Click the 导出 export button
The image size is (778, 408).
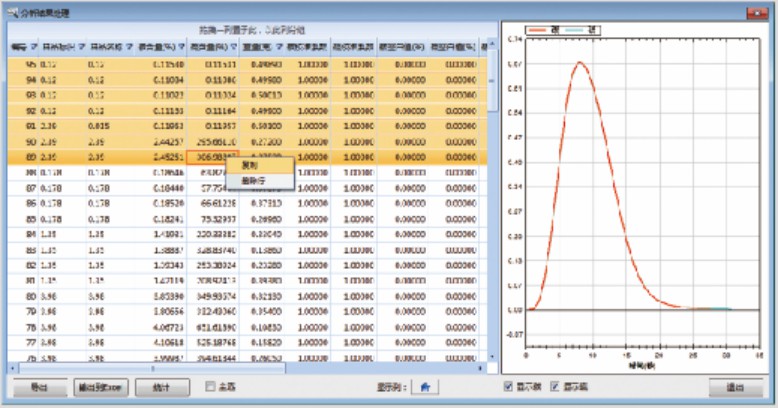39,388
